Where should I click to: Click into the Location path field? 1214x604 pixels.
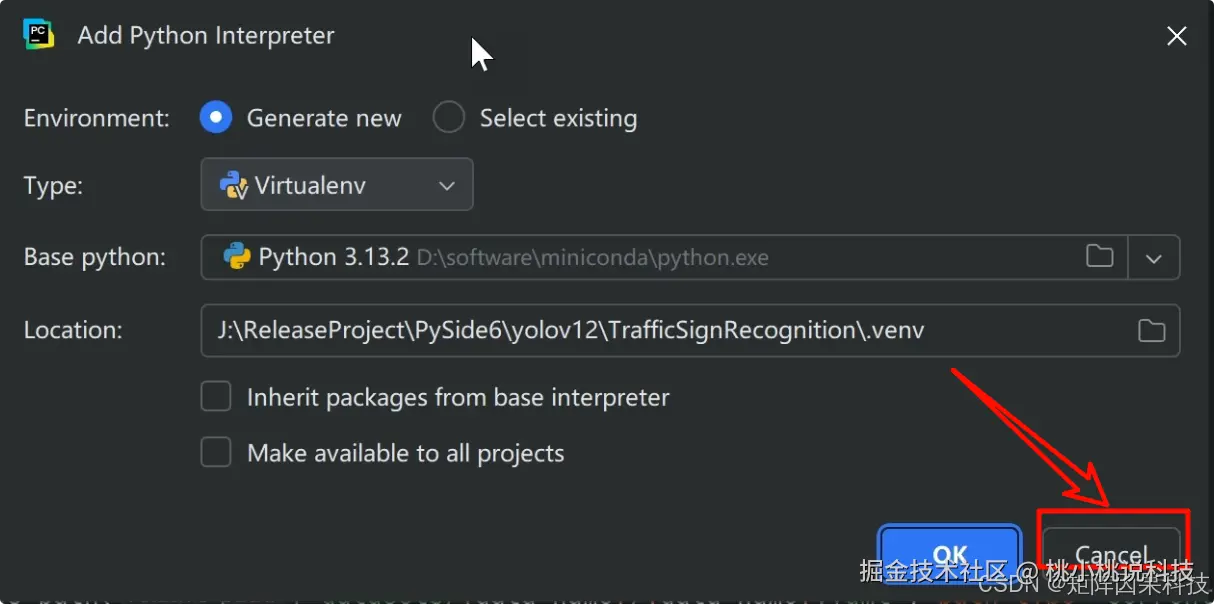(x=660, y=330)
